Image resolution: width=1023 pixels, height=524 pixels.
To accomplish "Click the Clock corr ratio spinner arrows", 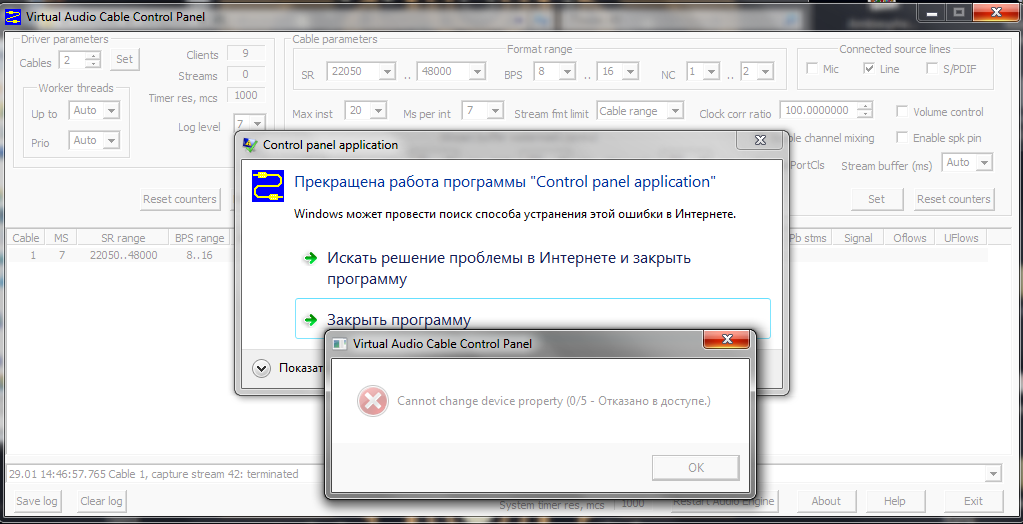I will click(x=866, y=111).
